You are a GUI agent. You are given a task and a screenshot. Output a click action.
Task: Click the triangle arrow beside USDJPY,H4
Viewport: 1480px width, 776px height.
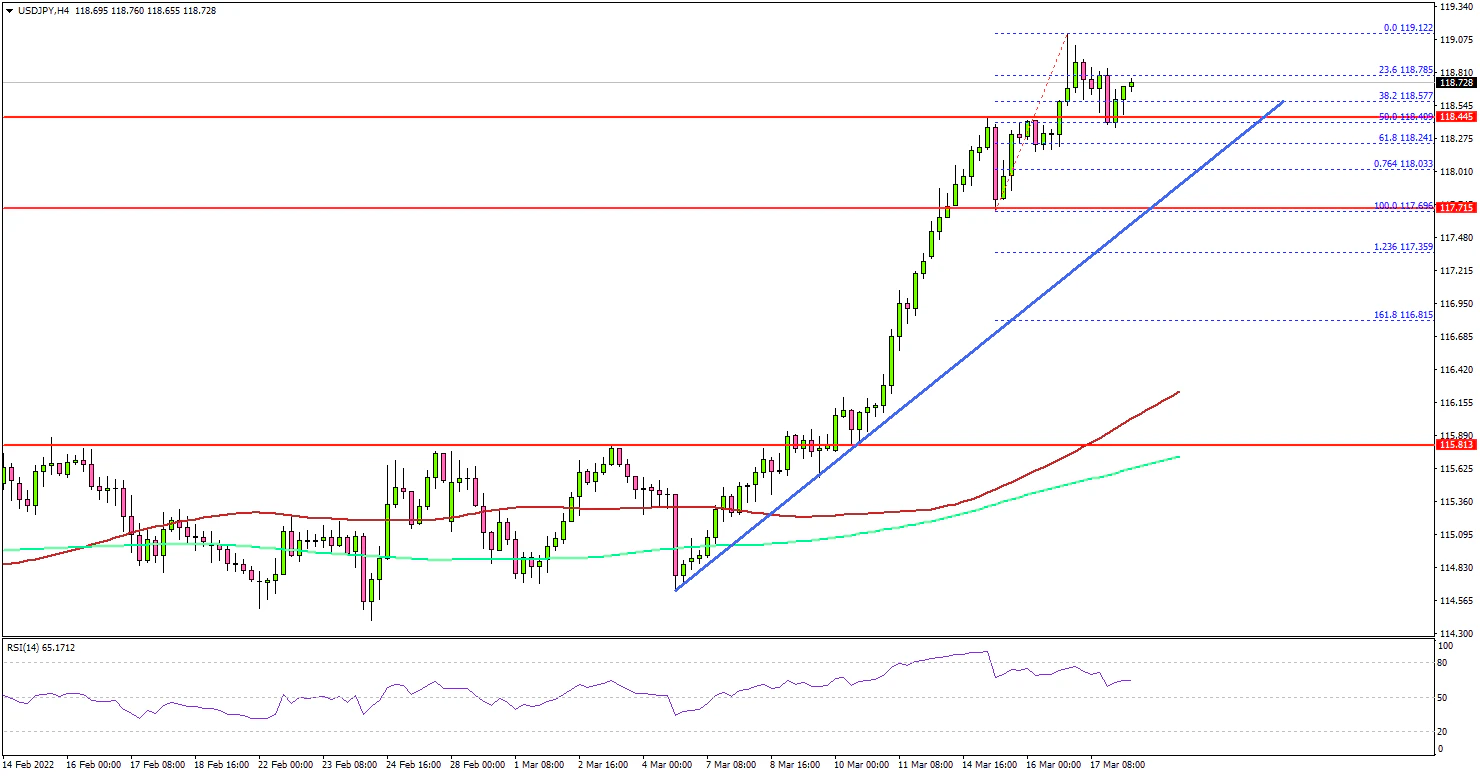[x=8, y=10]
